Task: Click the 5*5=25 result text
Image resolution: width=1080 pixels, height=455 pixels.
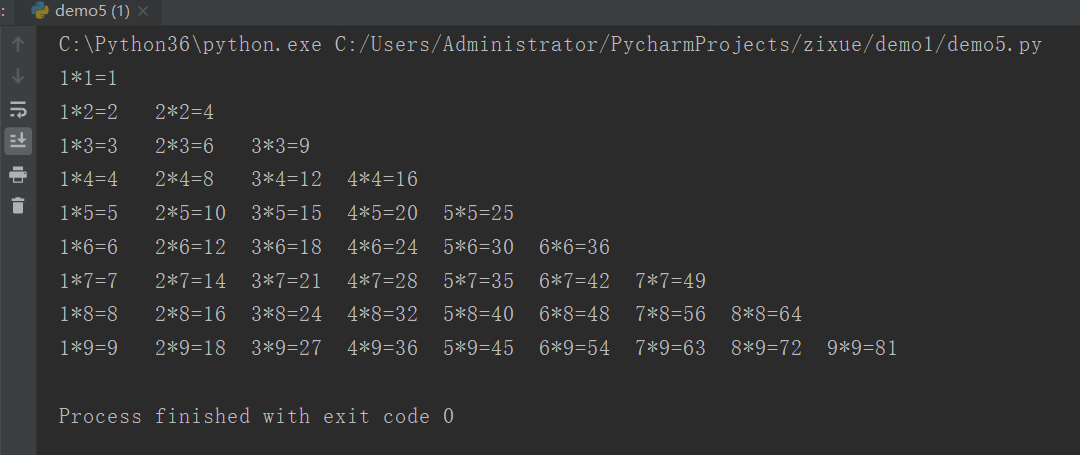Action: [478, 213]
